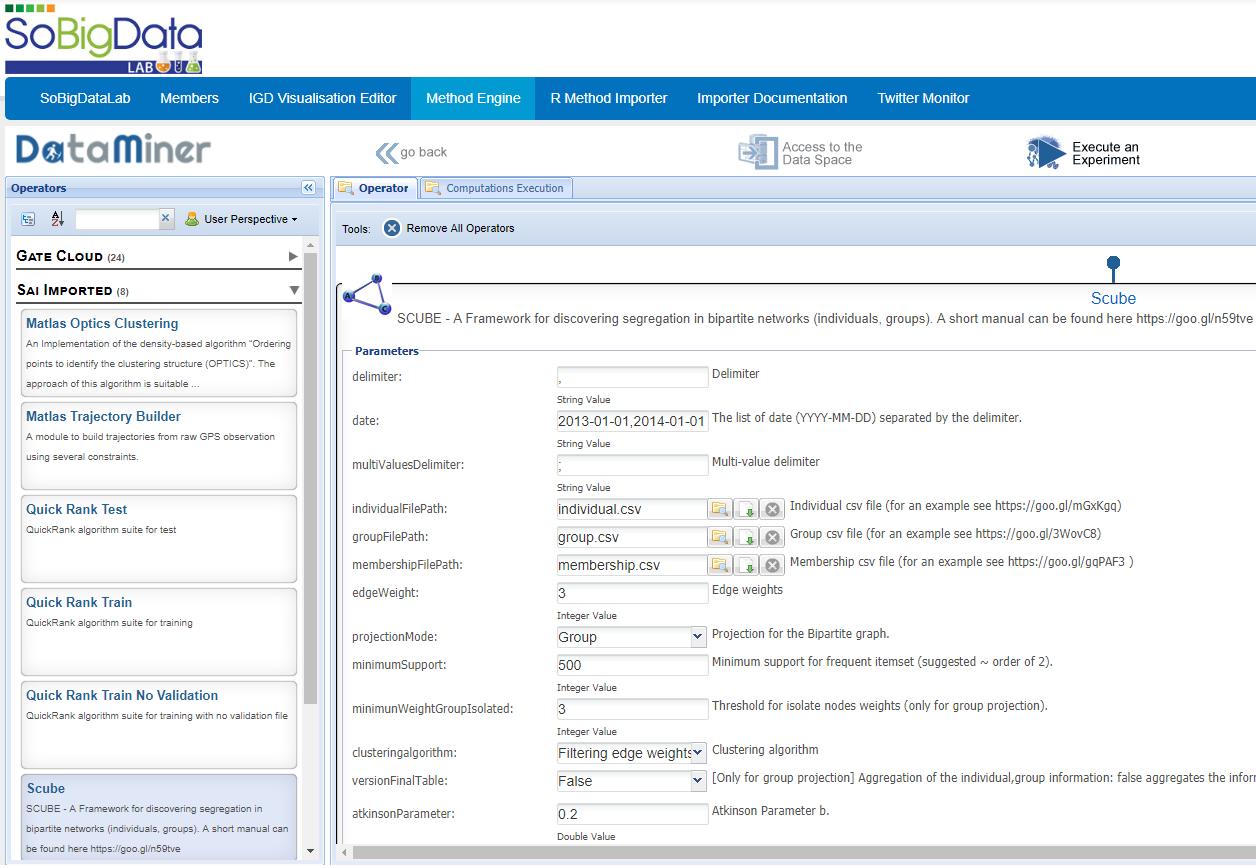The height and width of the screenshot is (868, 1256).
Task: Click the Scube operator title in workflow
Action: pos(1113,298)
